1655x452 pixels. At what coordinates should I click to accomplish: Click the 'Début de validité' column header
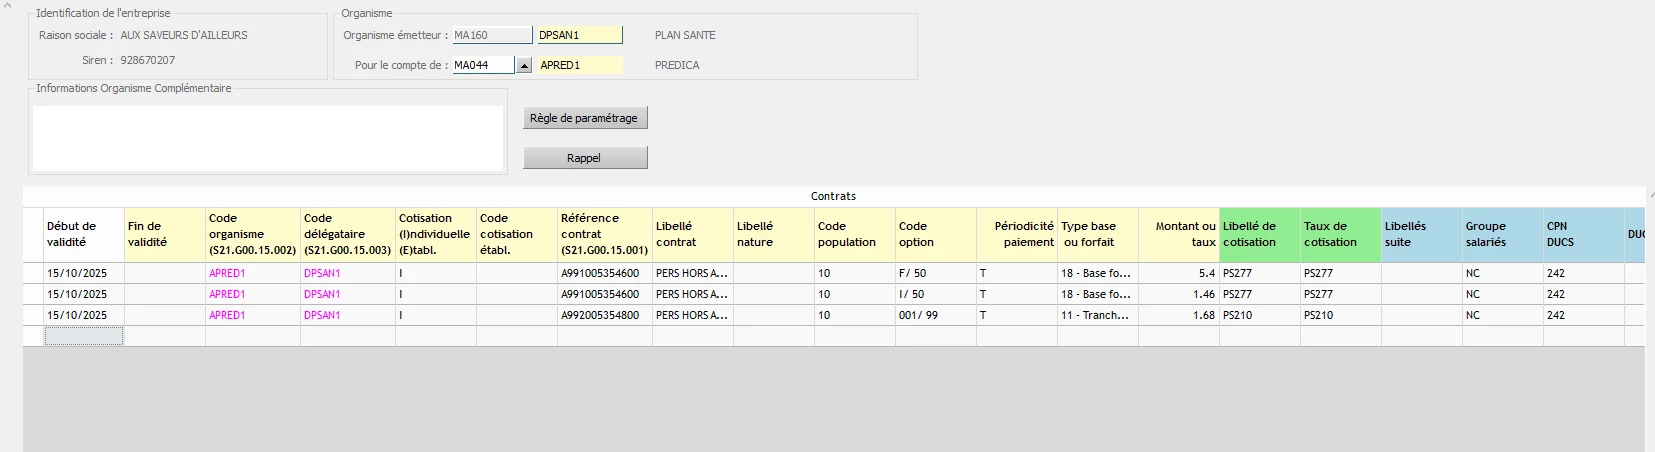(x=84, y=235)
